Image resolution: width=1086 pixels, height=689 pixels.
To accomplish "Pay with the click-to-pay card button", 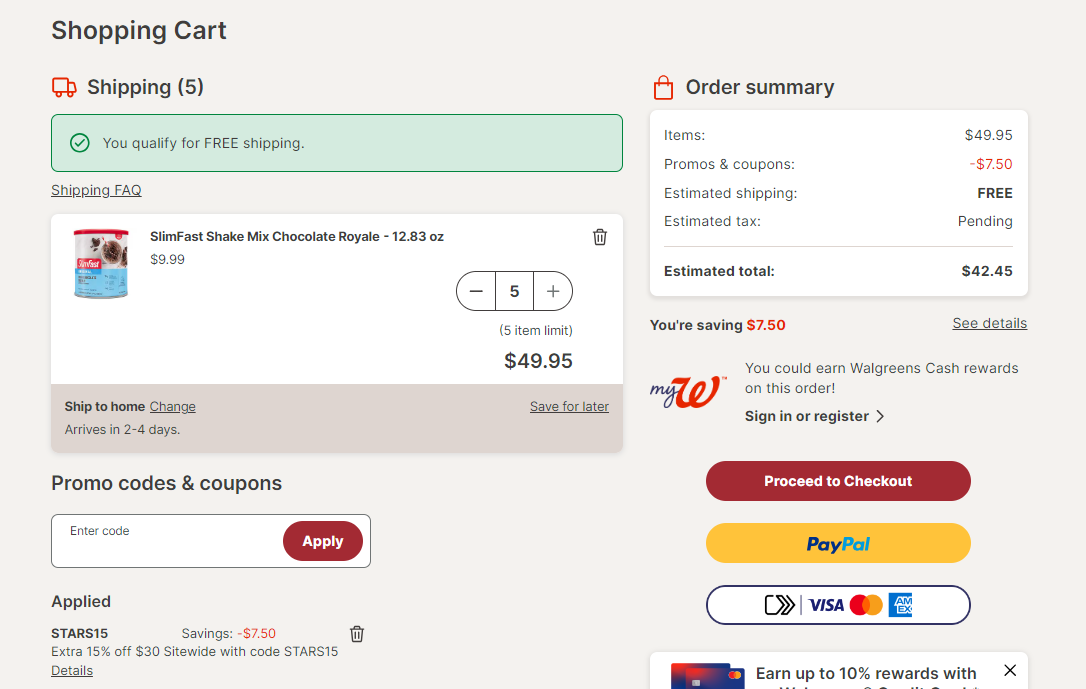I will point(838,605).
